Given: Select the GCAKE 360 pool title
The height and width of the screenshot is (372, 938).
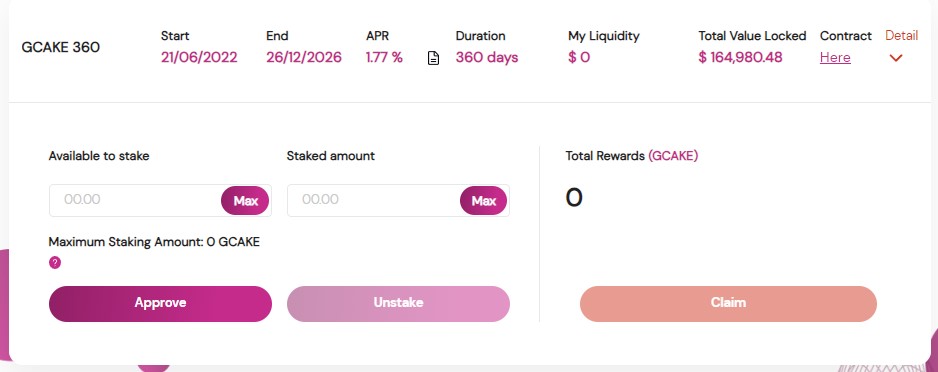Looking at the screenshot, I should [60, 47].
